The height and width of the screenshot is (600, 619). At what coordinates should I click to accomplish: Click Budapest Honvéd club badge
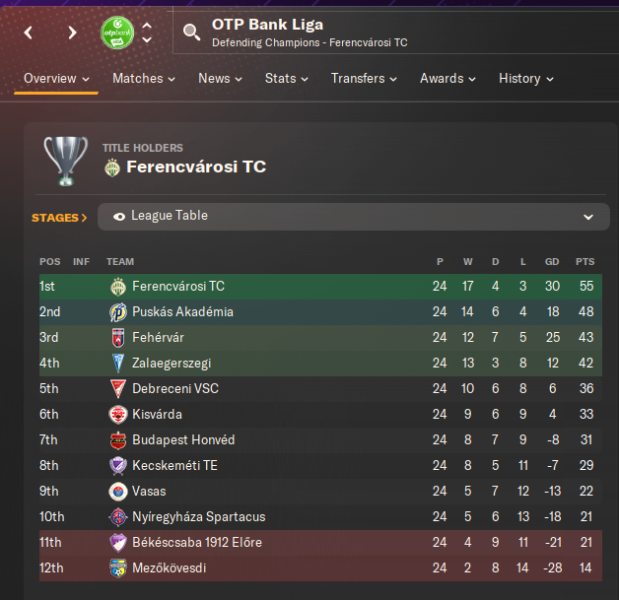pos(118,440)
